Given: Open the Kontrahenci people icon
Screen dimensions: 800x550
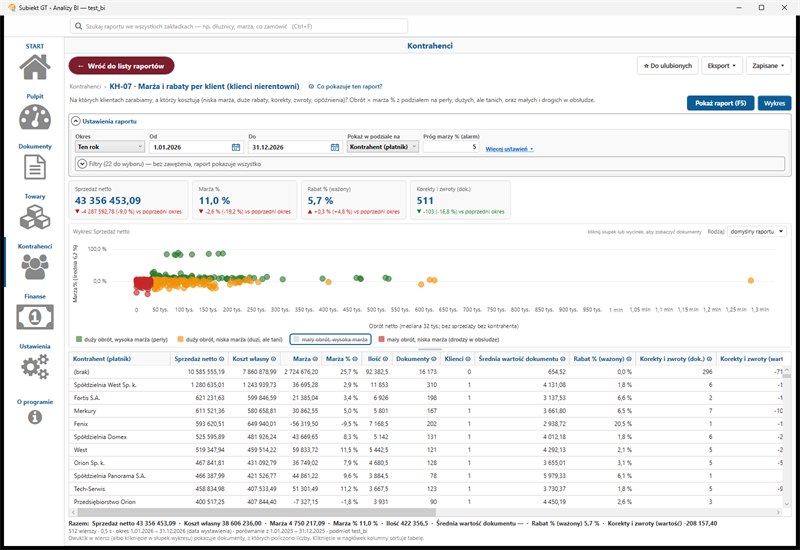Looking at the screenshot, I should point(35,267).
